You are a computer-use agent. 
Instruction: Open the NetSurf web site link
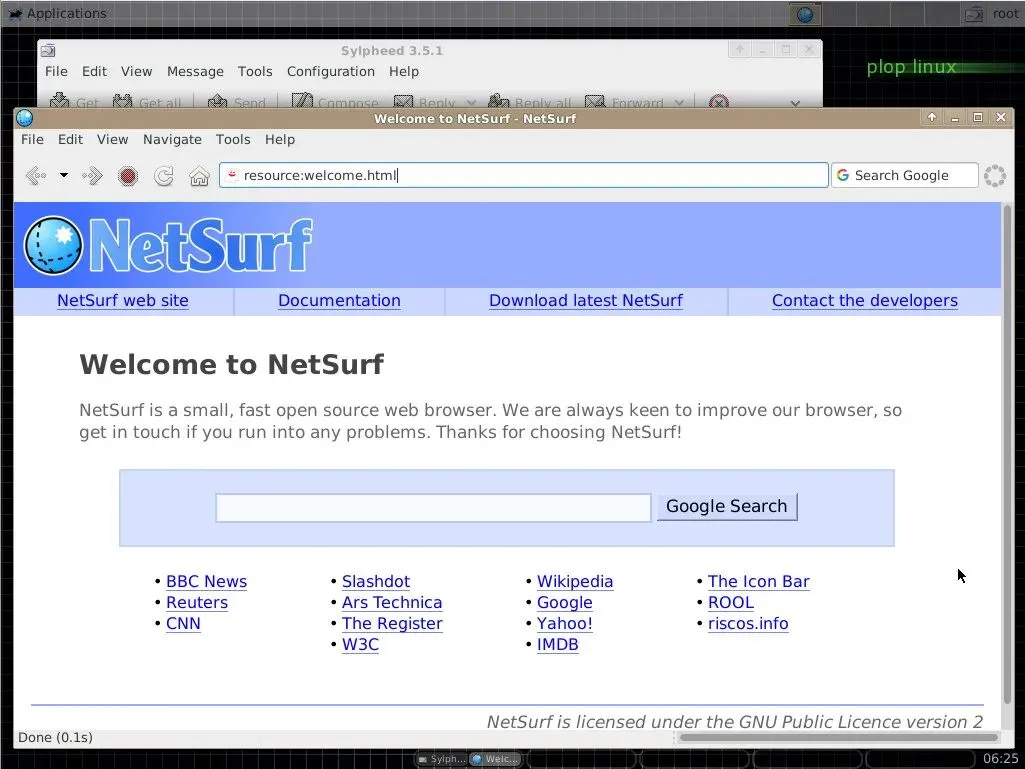[x=123, y=301]
